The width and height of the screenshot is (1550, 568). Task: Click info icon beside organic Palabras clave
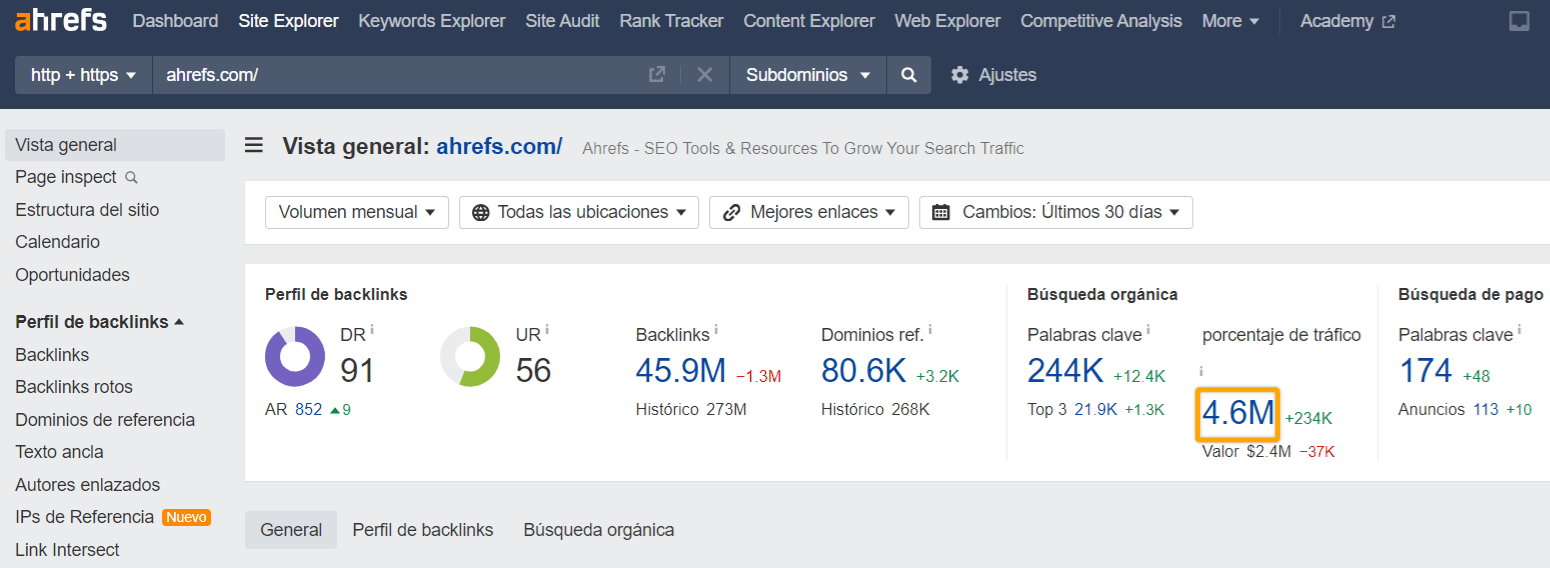(x=1148, y=329)
